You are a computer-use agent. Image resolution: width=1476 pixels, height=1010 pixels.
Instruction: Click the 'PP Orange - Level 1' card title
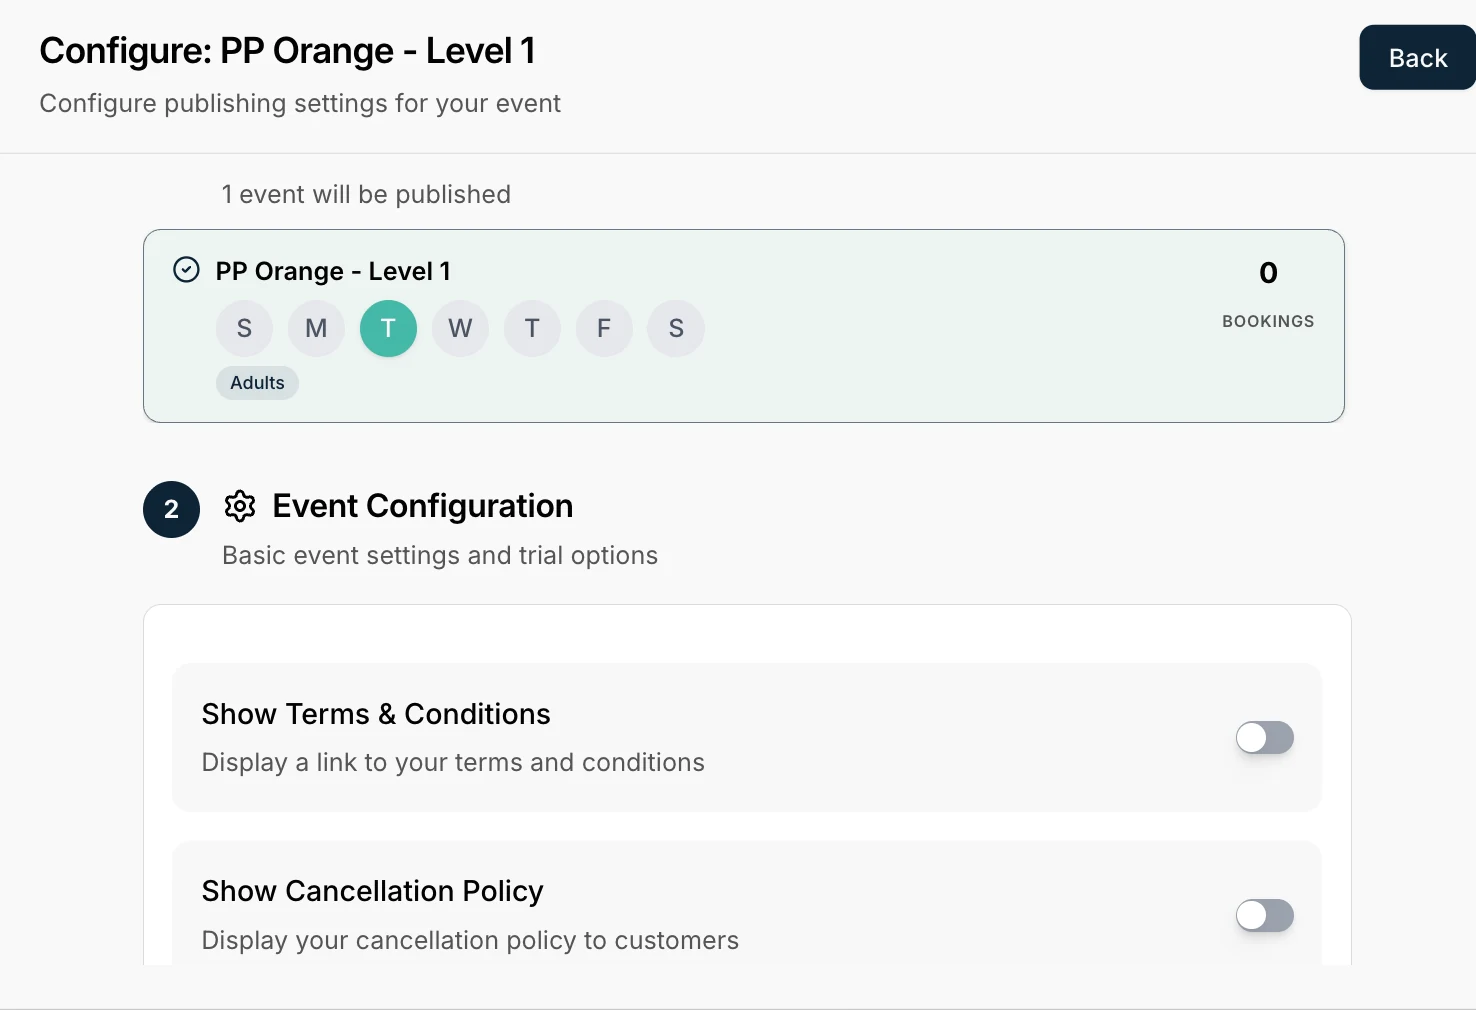tap(333, 271)
